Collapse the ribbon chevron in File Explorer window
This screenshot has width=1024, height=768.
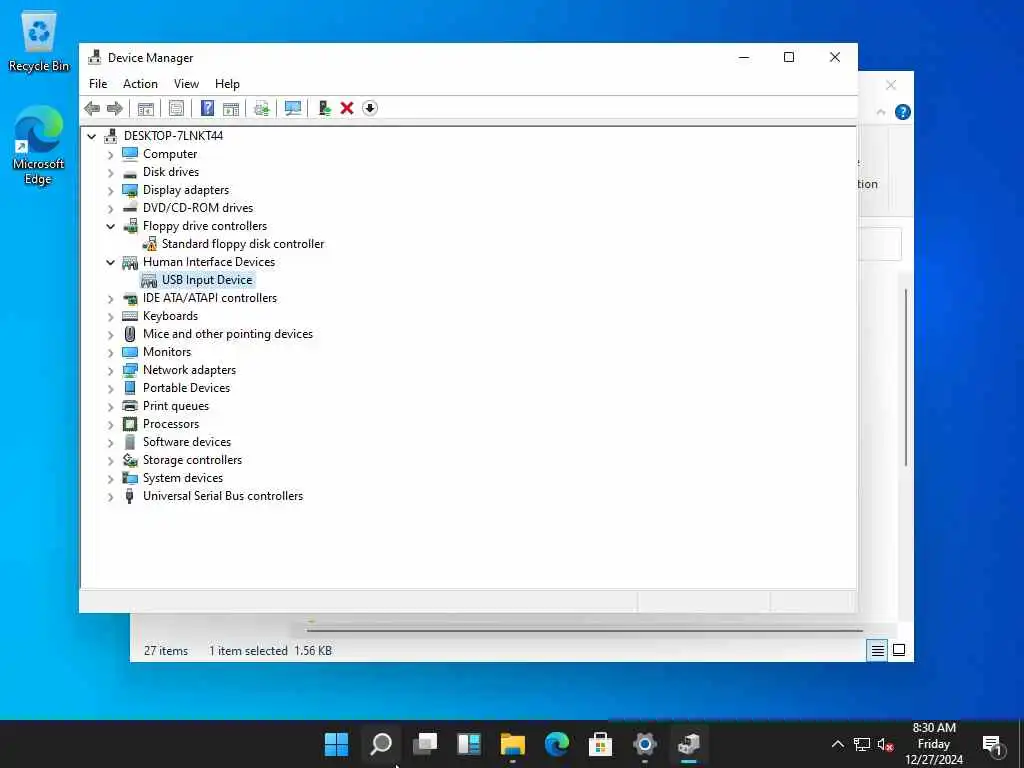(x=880, y=112)
